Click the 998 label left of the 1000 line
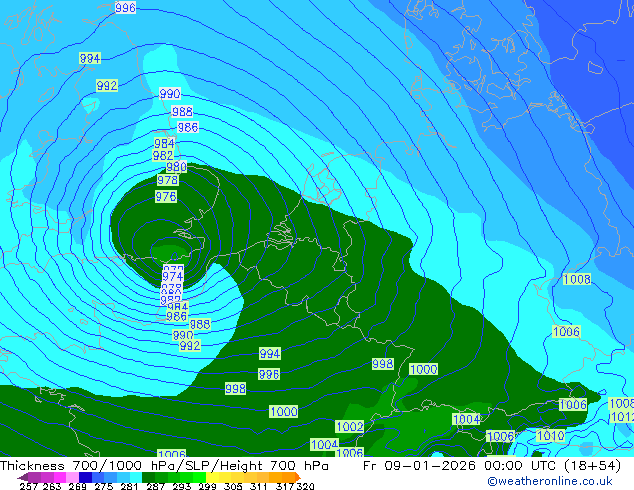 236,389
